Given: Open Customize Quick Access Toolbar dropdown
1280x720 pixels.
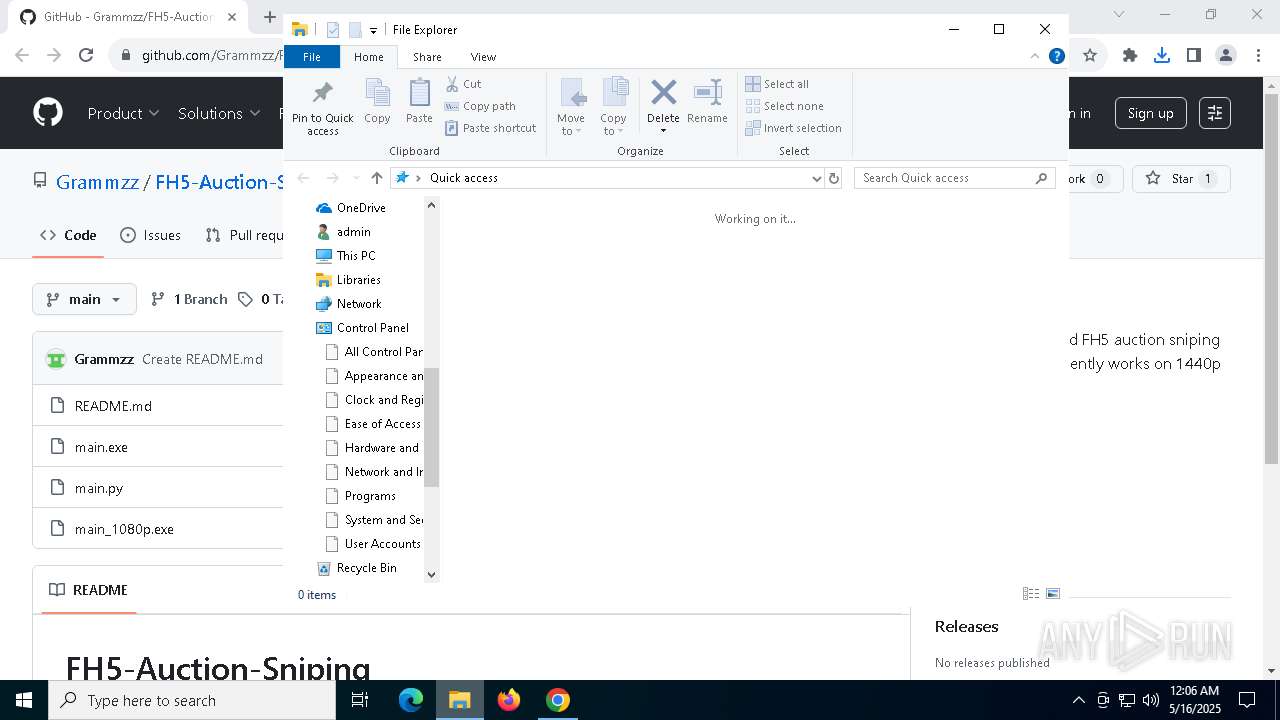Looking at the screenshot, I should point(373,31).
